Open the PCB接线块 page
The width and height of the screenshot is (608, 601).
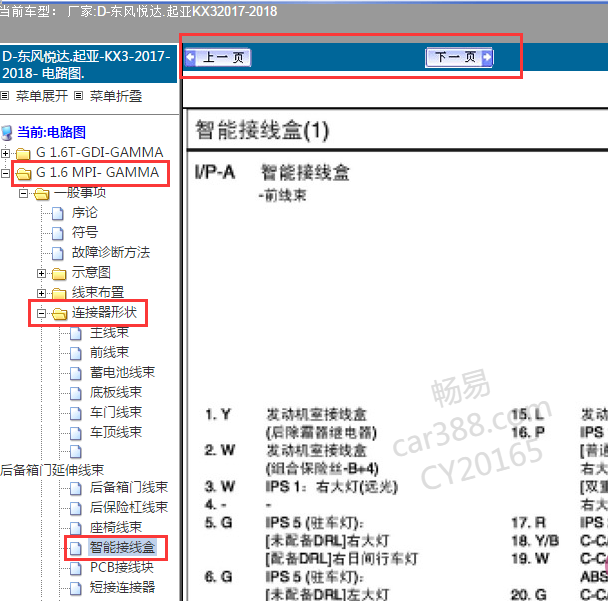[122, 568]
